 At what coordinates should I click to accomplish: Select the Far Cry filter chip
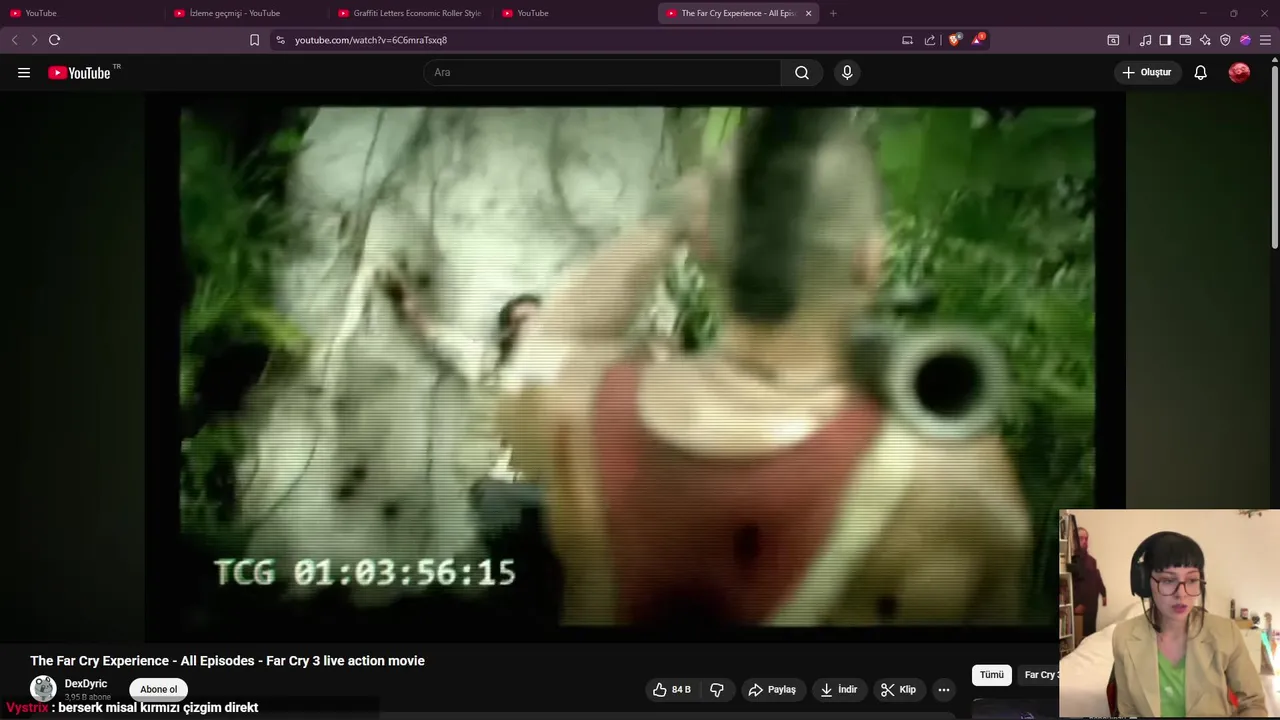pos(1039,675)
